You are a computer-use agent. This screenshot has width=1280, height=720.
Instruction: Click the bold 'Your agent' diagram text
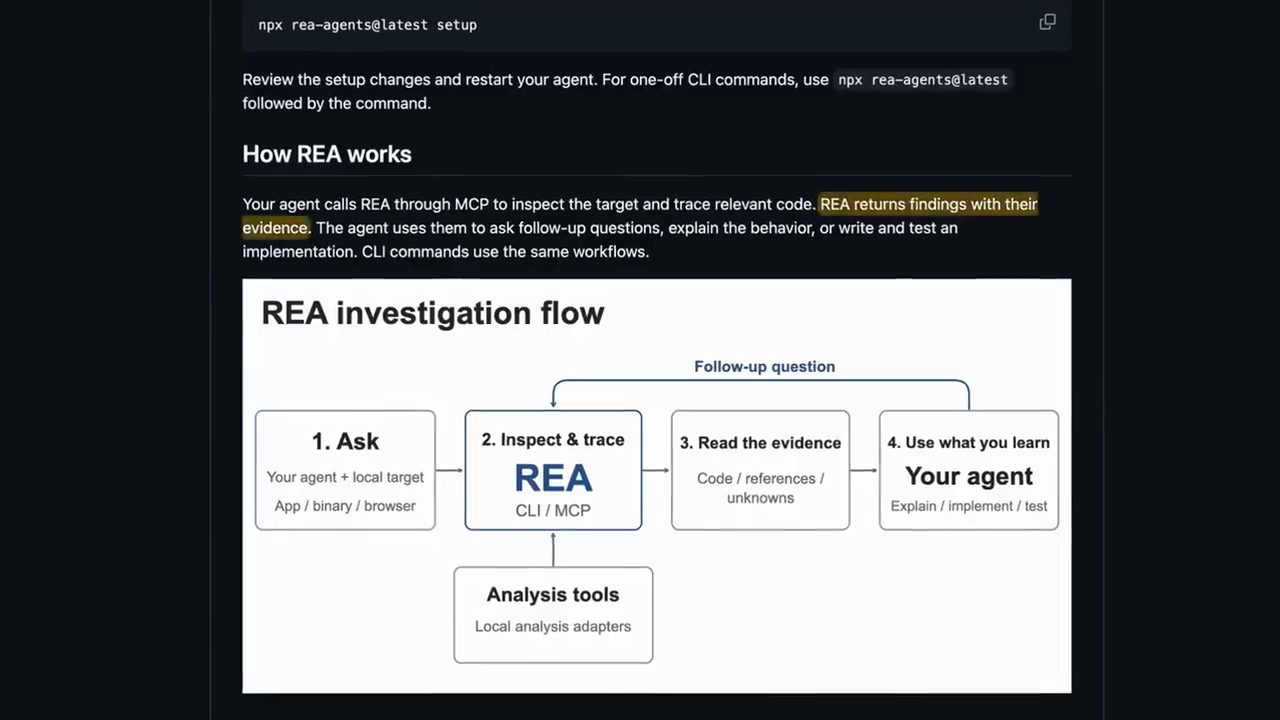(x=969, y=476)
